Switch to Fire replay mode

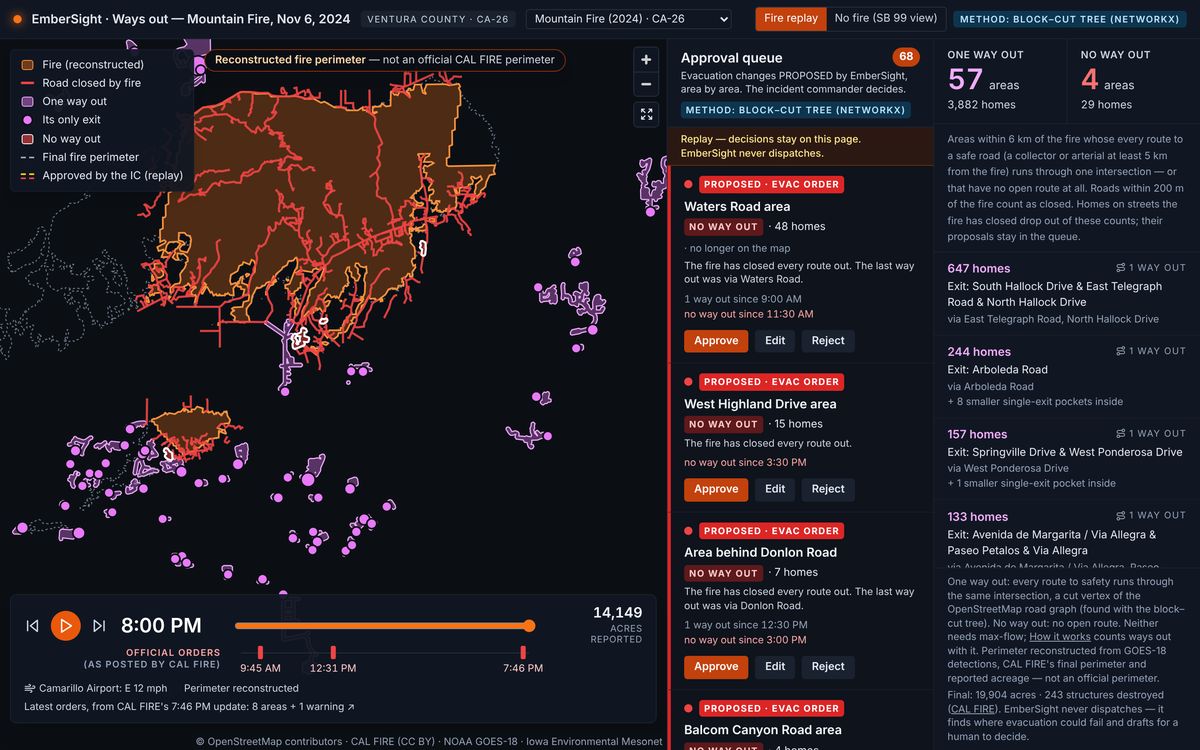791,18
